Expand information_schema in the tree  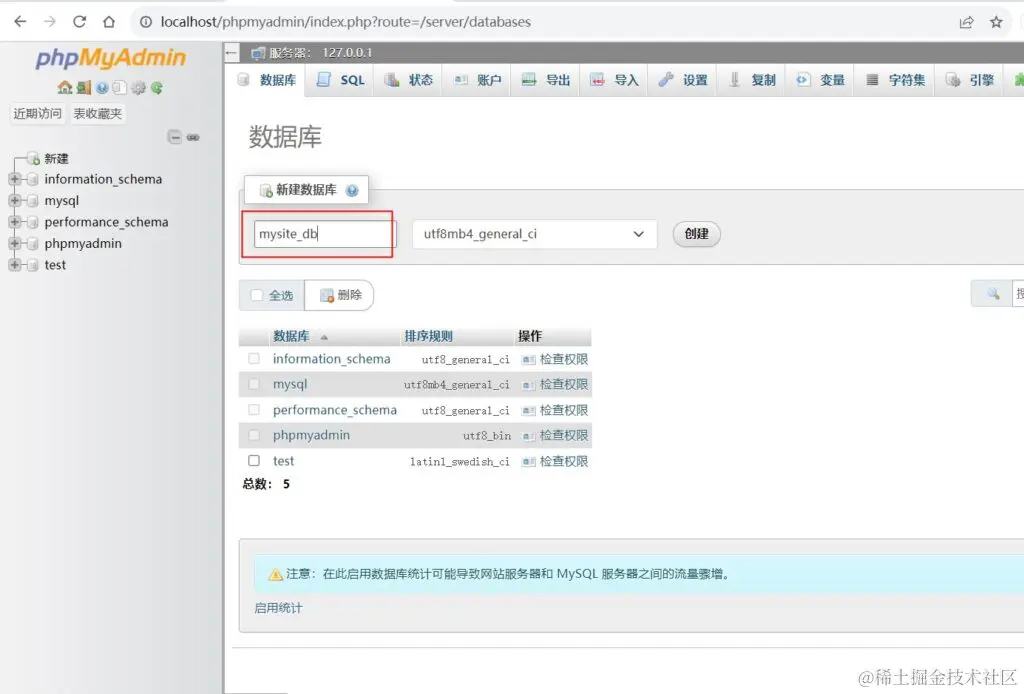14,179
